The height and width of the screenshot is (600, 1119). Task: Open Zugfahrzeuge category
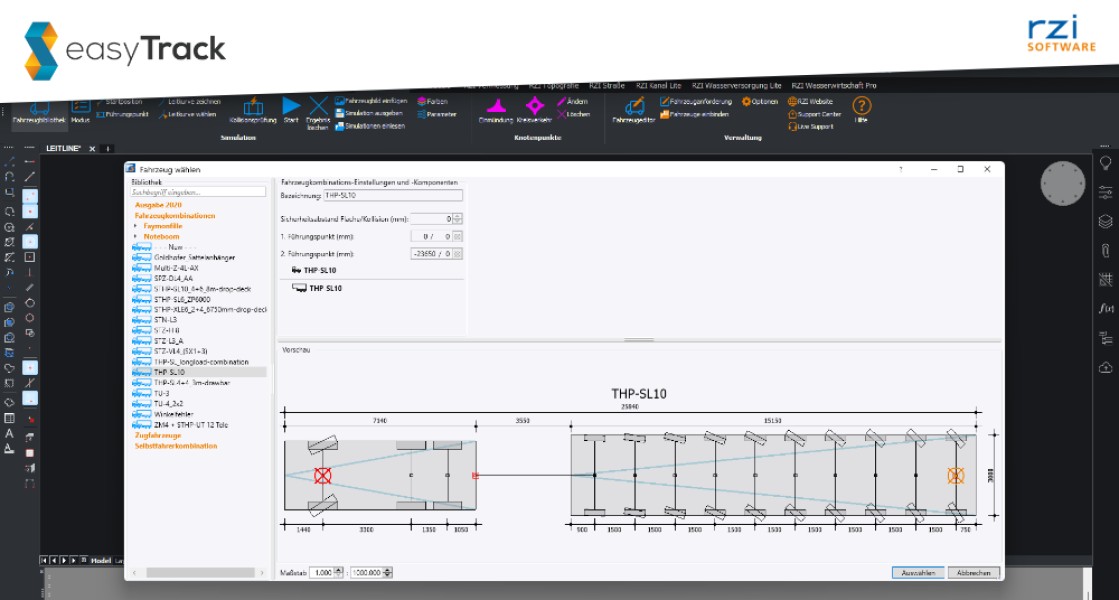158,435
